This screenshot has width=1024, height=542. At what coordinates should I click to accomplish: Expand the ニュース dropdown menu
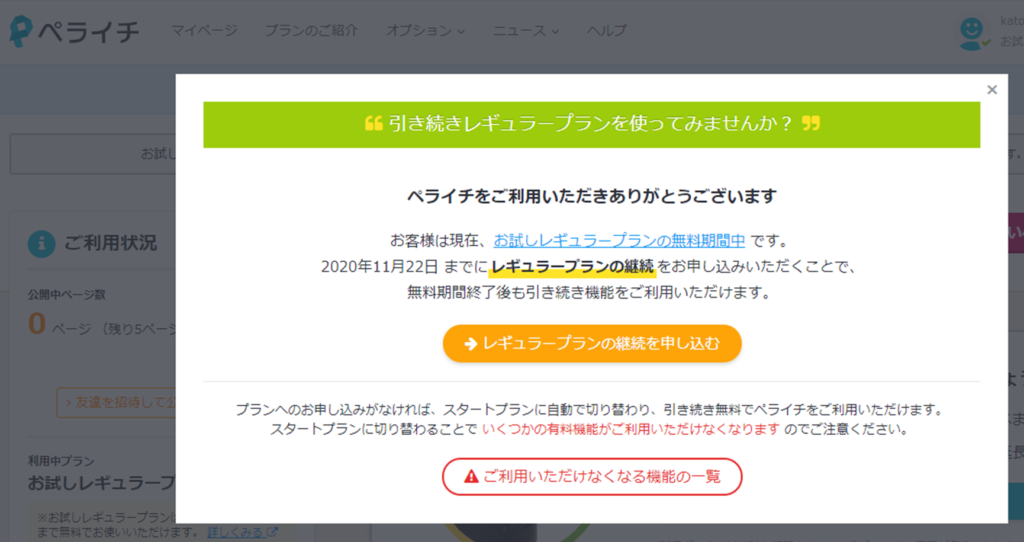(526, 31)
